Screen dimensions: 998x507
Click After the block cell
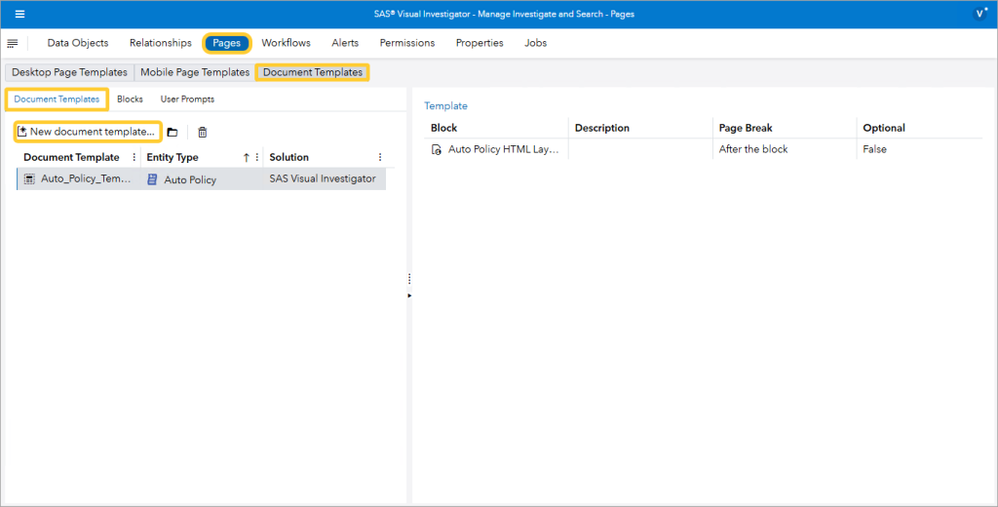[754, 149]
